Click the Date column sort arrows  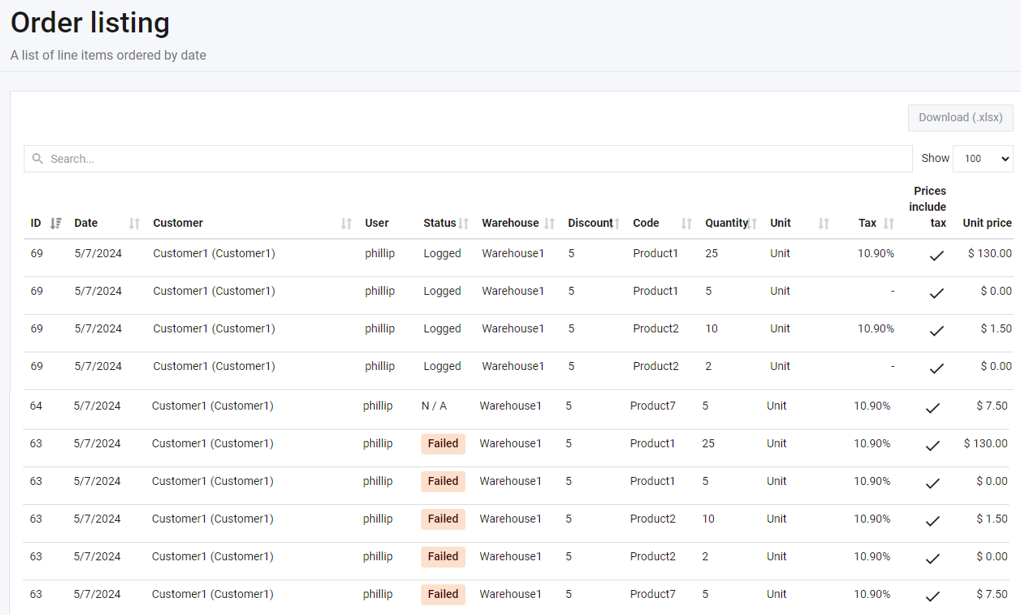click(134, 223)
